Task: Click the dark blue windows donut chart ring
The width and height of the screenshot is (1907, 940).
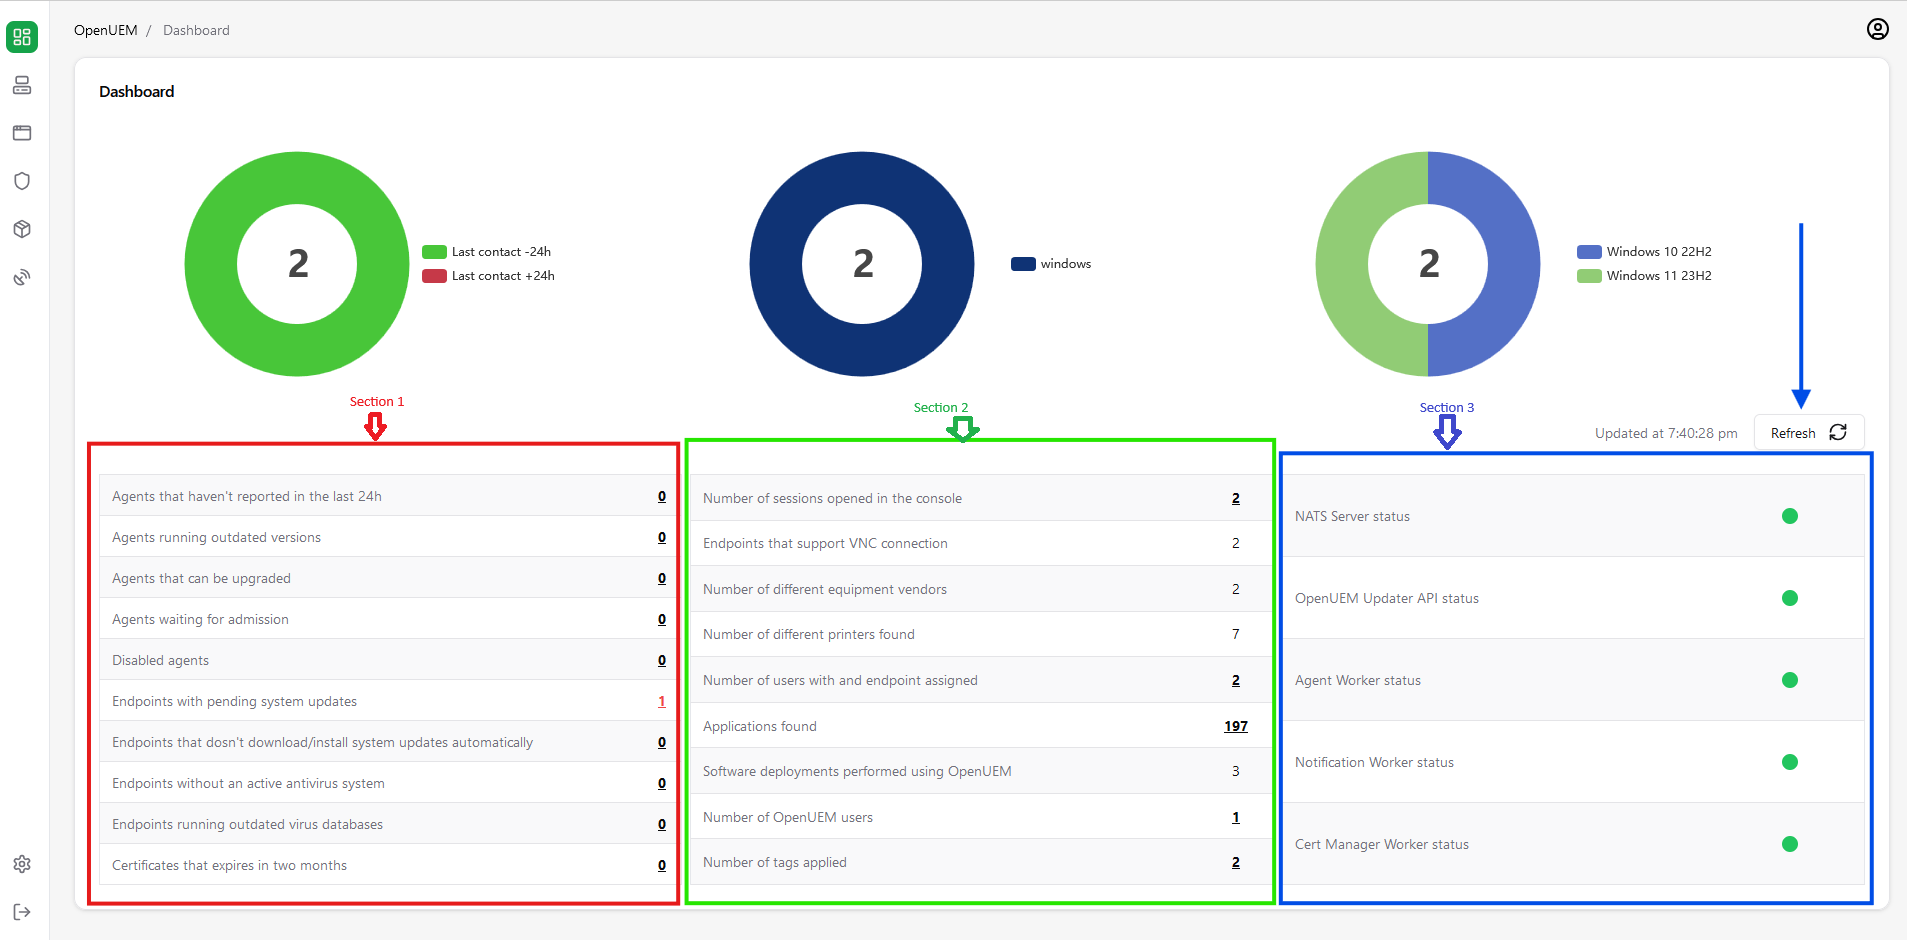Action: [x=775, y=264]
